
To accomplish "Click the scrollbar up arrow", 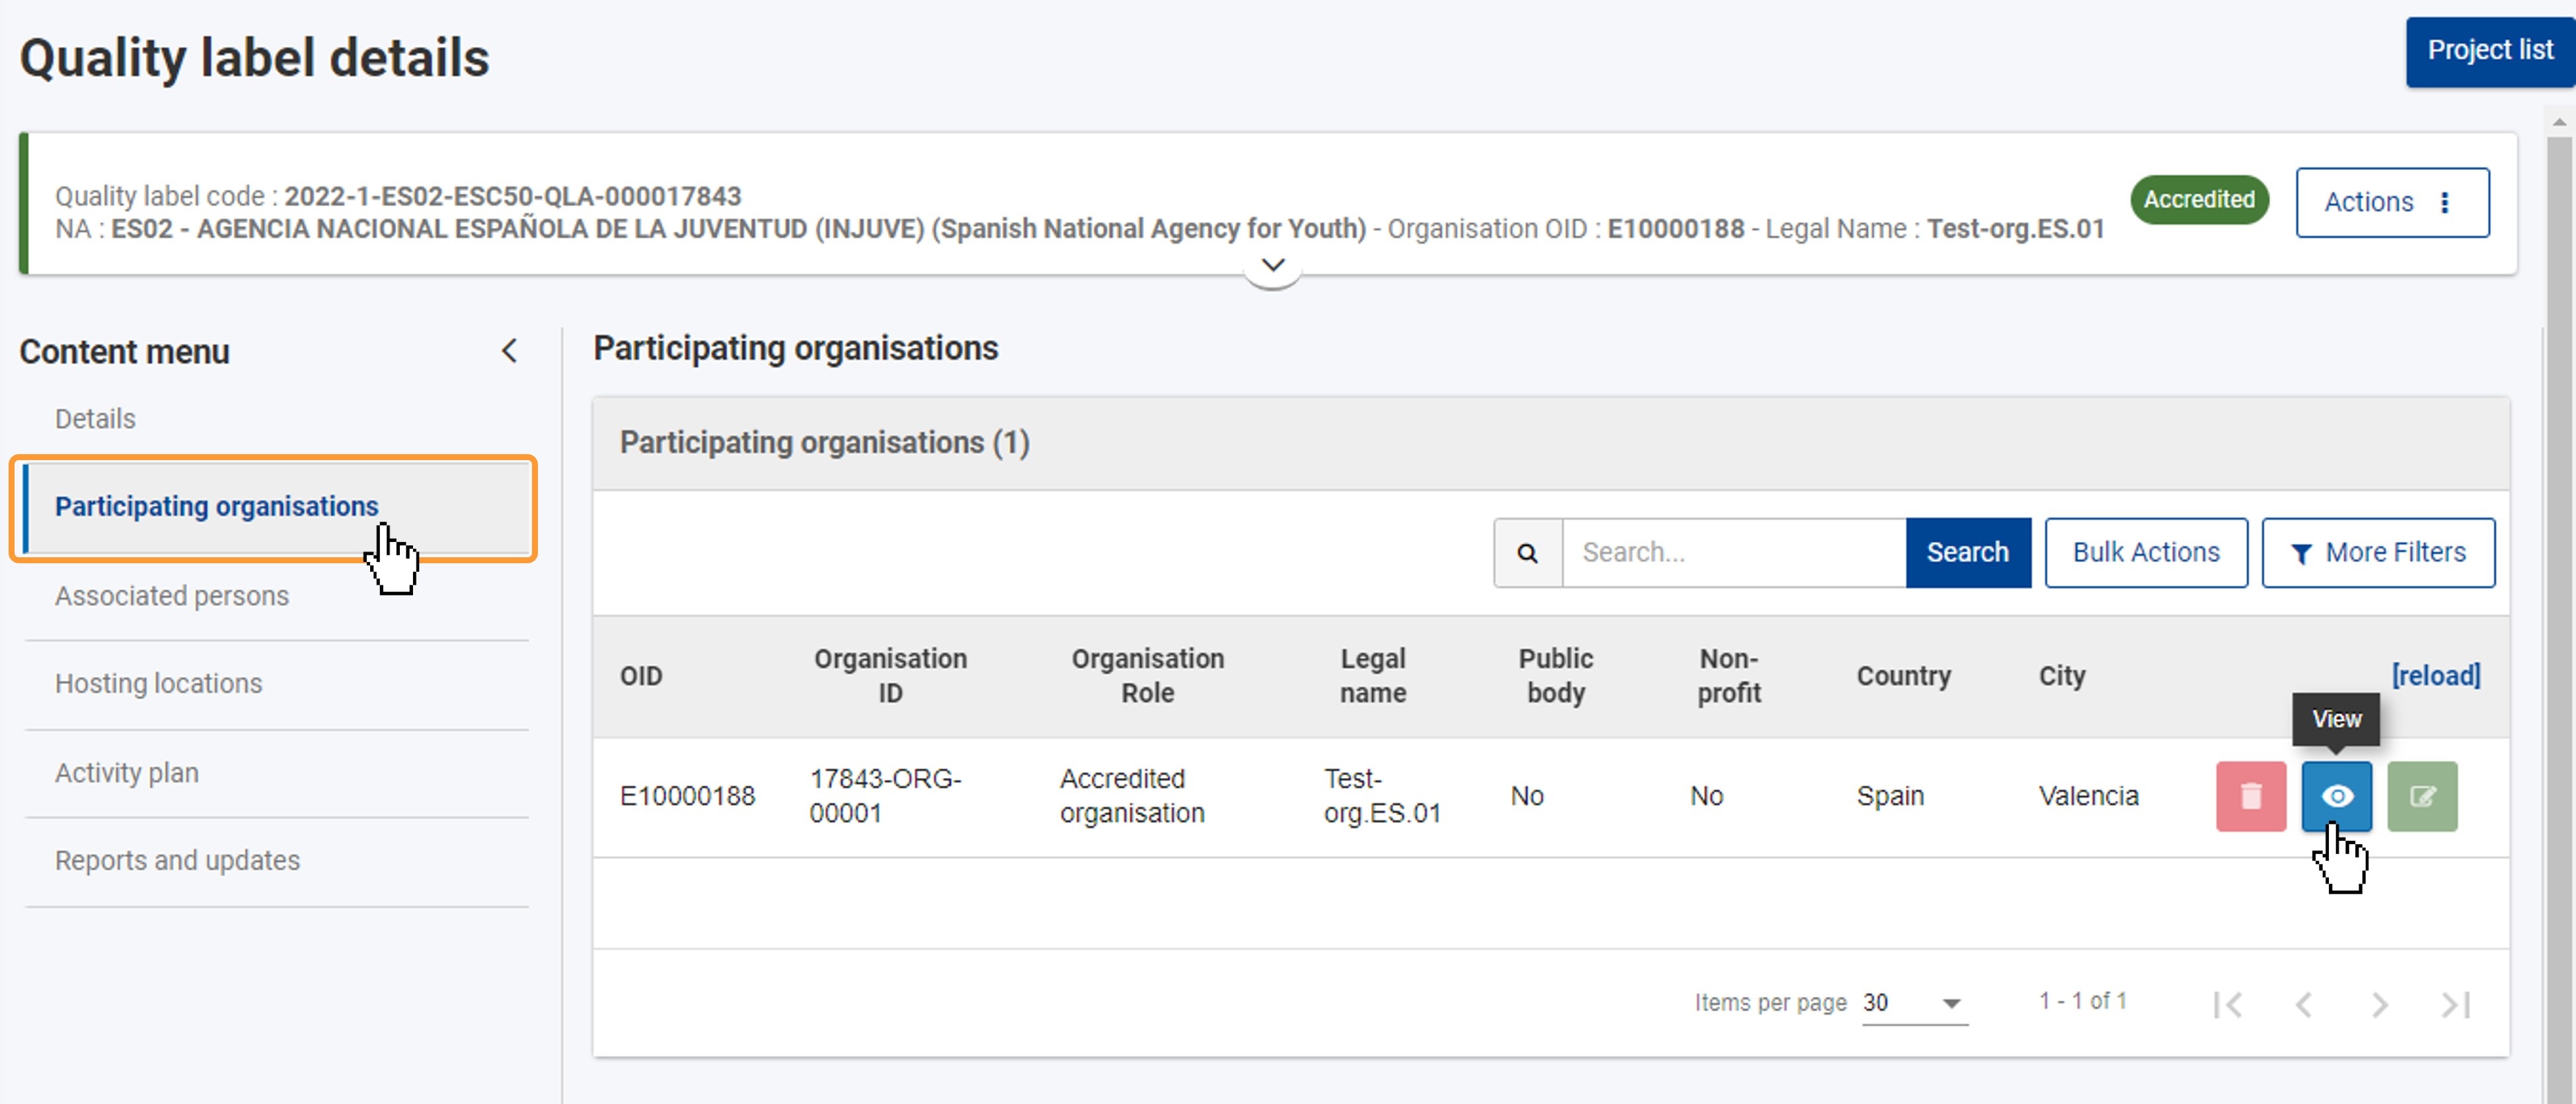I will coord(2558,122).
